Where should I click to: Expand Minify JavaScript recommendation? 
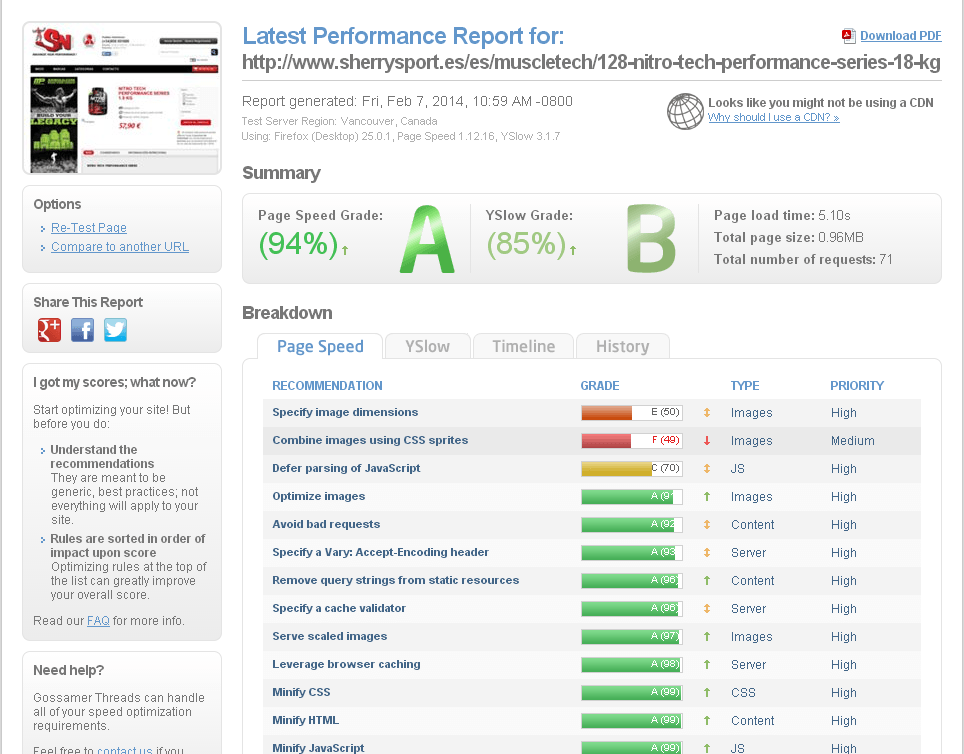[318, 748]
